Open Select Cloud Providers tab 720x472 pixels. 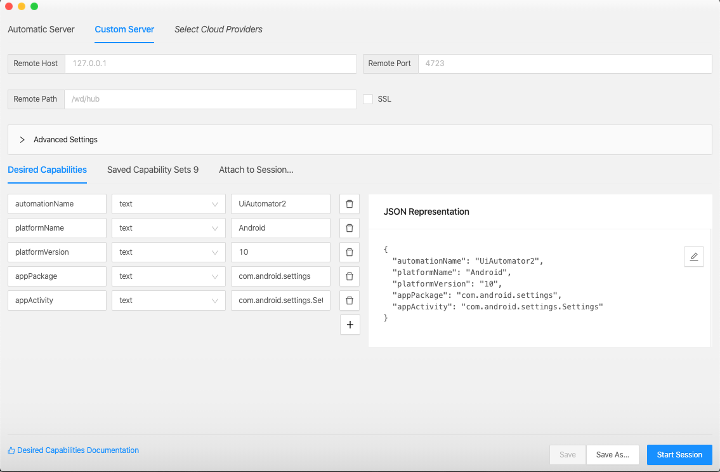(x=218, y=29)
